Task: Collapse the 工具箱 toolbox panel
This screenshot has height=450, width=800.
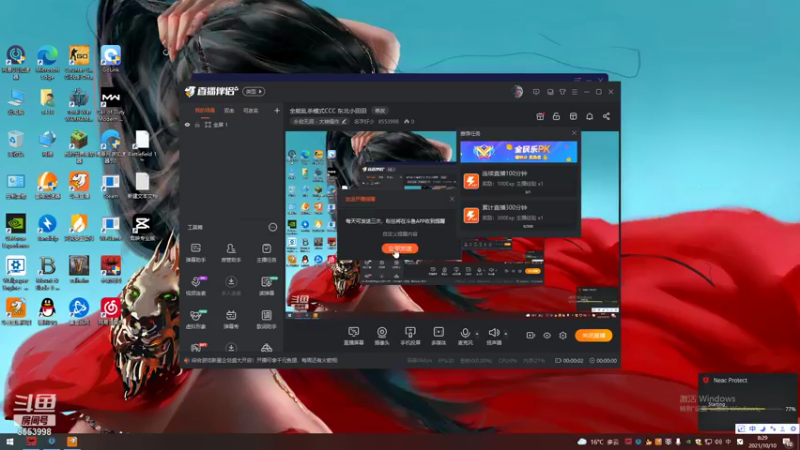Action: tap(273, 227)
